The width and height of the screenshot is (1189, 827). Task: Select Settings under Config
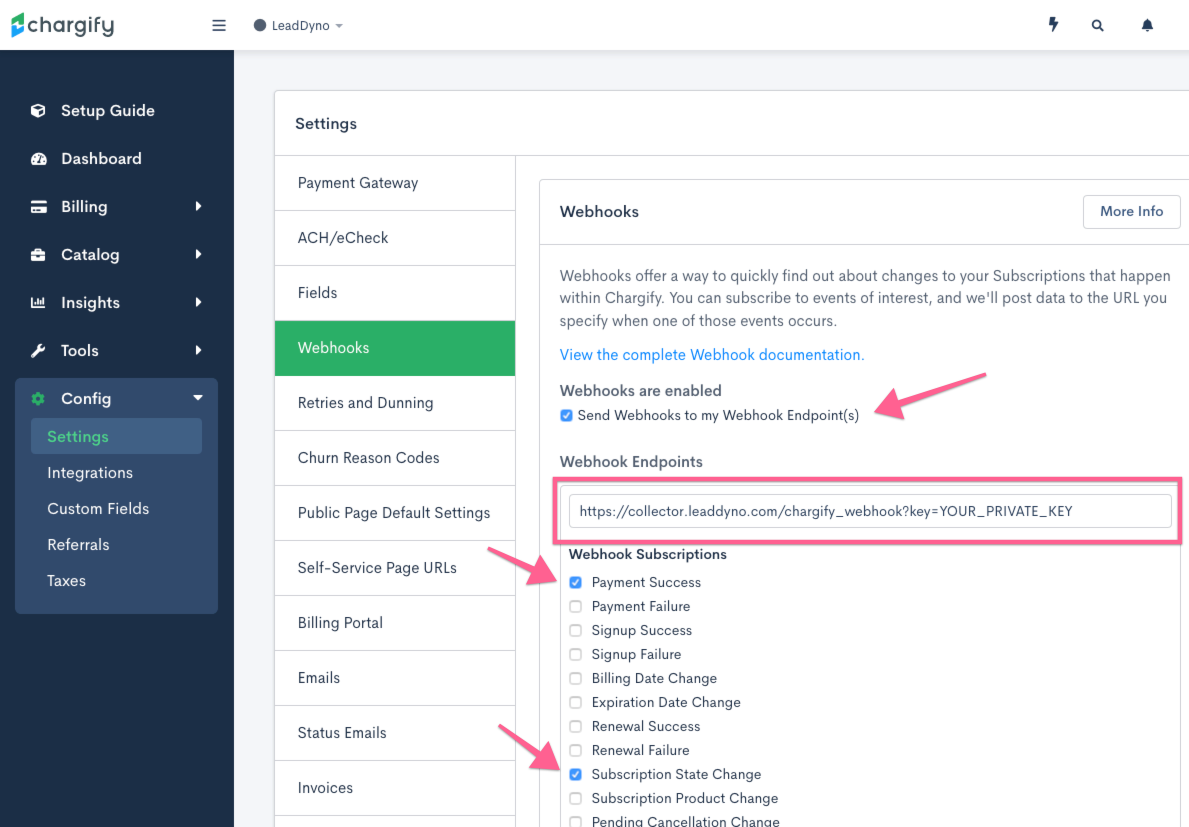116,437
